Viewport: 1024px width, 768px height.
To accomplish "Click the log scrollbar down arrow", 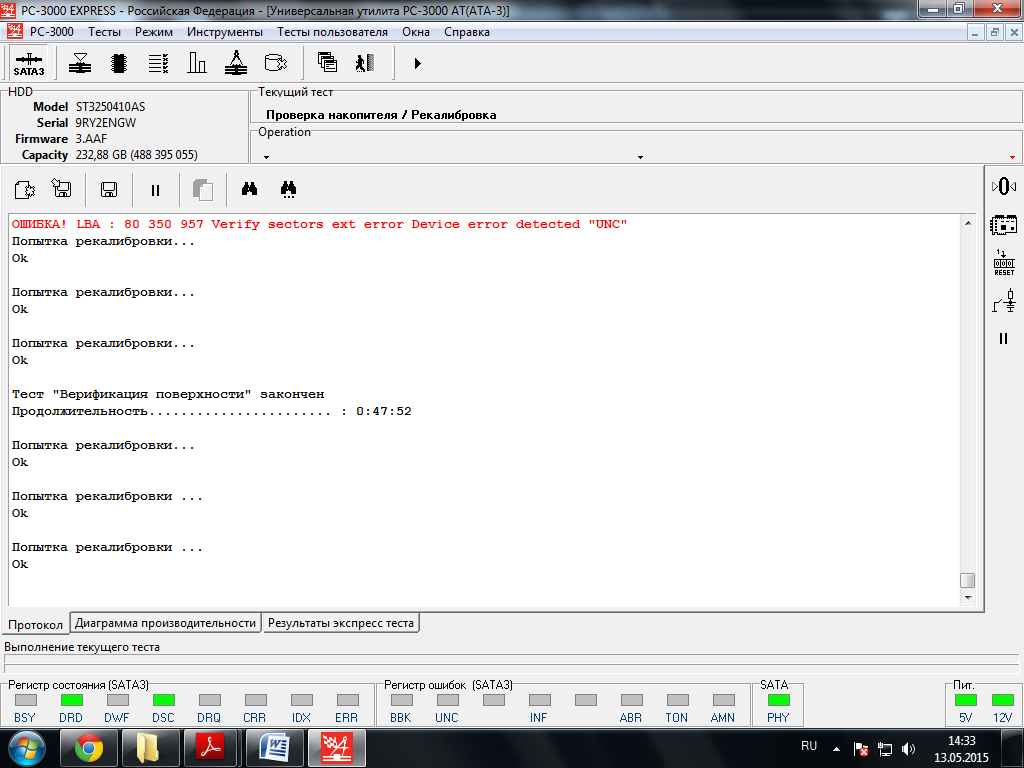I will click(x=968, y=598).
